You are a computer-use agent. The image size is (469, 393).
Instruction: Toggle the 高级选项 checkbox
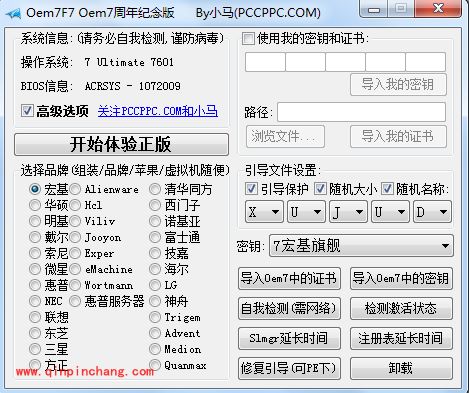(27, 111)
